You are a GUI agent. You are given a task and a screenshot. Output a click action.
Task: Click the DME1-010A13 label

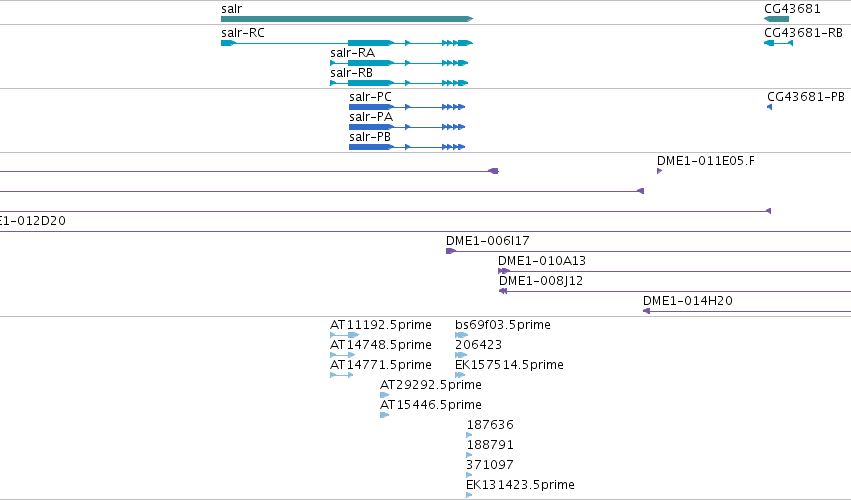542,261
